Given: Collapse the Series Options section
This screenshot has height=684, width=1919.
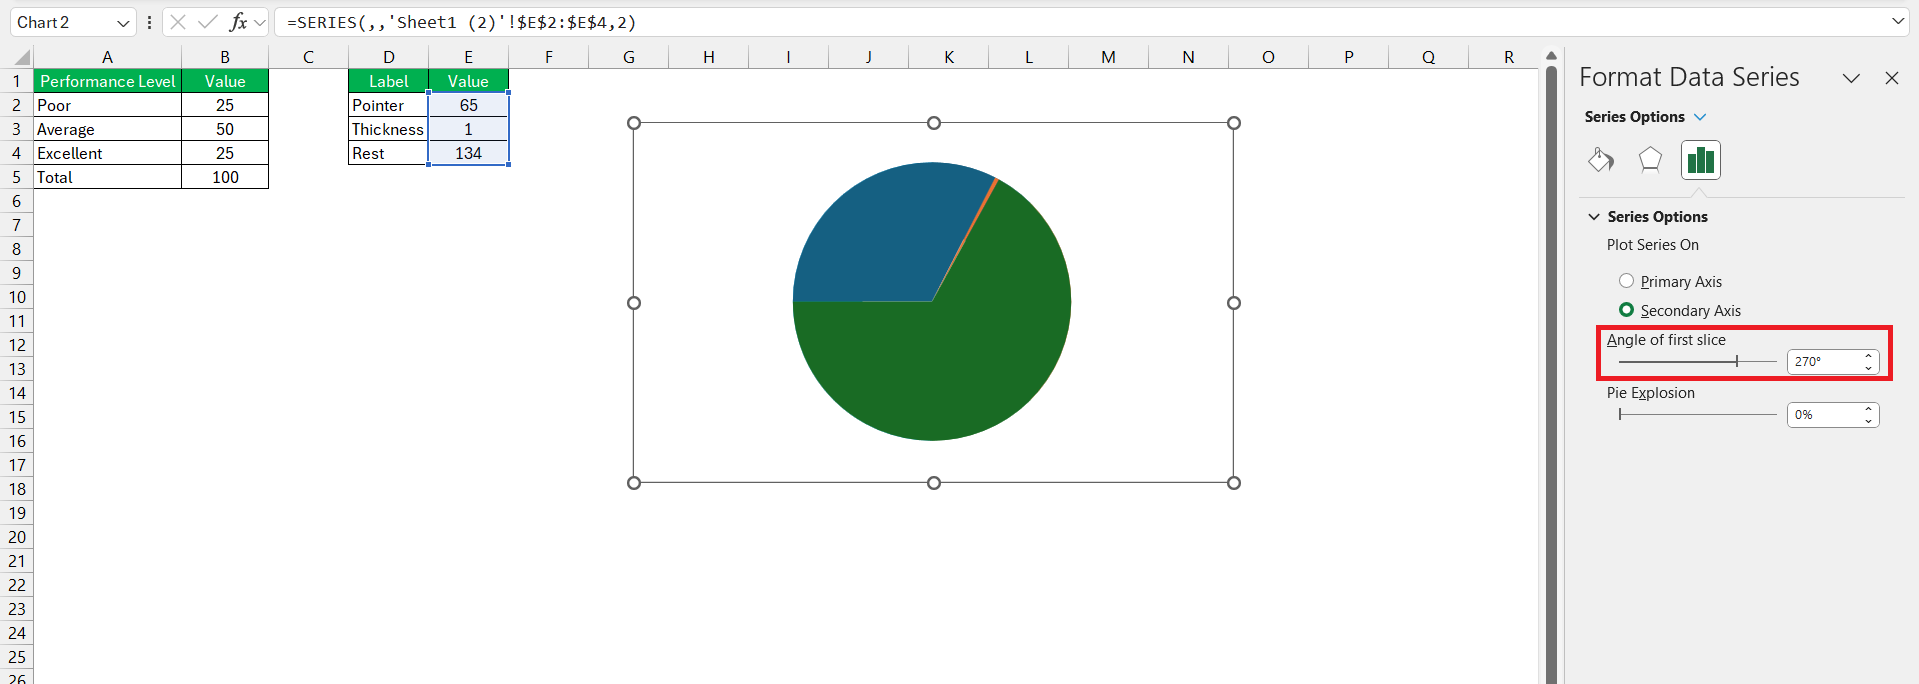Looking at the screenshot, I should [1594, 217].
